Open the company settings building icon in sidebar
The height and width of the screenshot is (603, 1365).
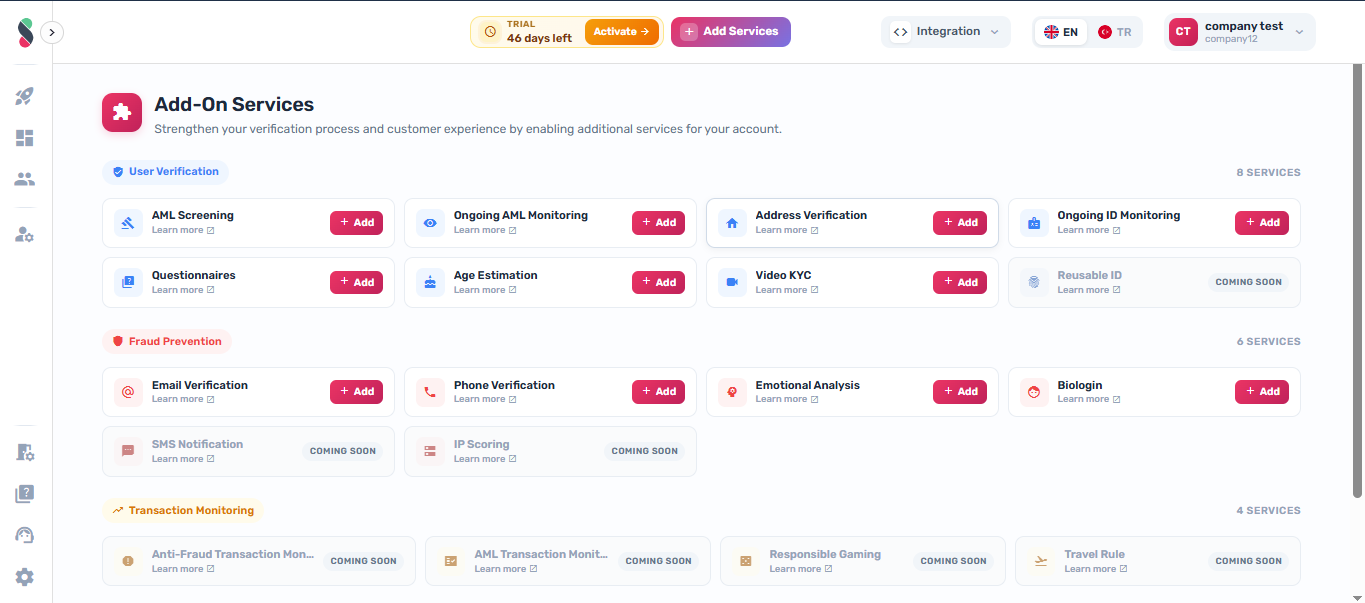coord(25,452)
